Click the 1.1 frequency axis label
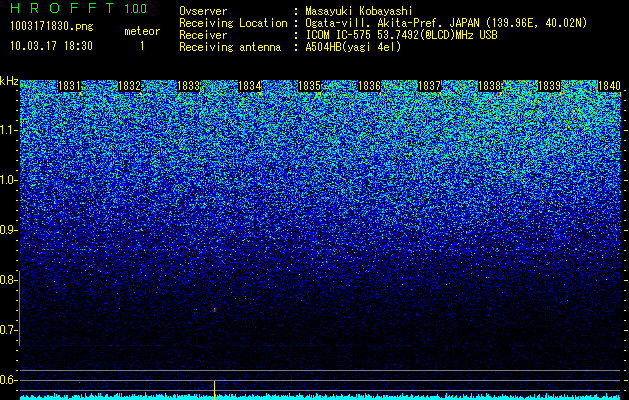This screenshot has height=400, width=629. click(8, 131)
